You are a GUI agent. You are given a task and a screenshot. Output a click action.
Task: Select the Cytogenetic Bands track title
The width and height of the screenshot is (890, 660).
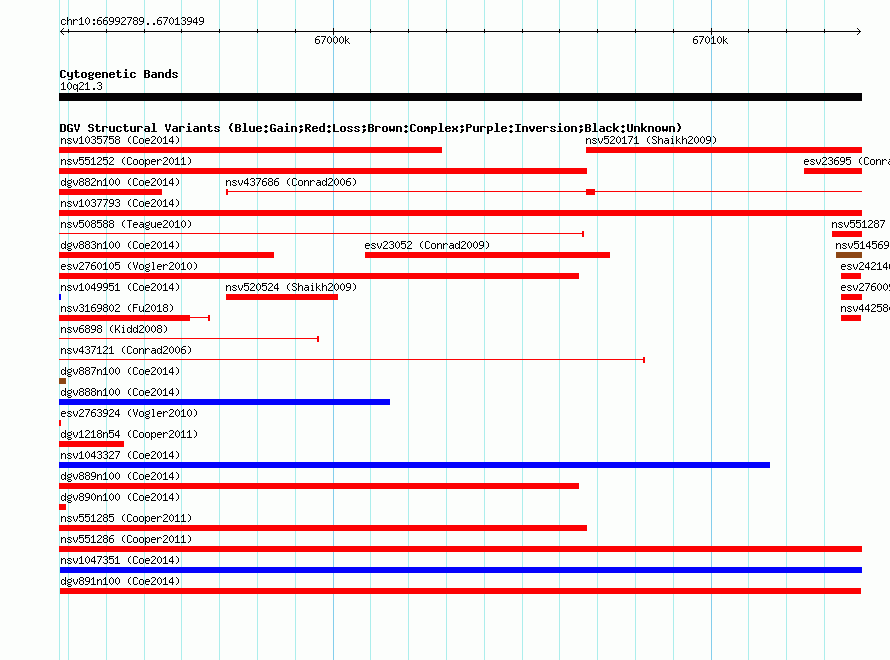point(119,74)
